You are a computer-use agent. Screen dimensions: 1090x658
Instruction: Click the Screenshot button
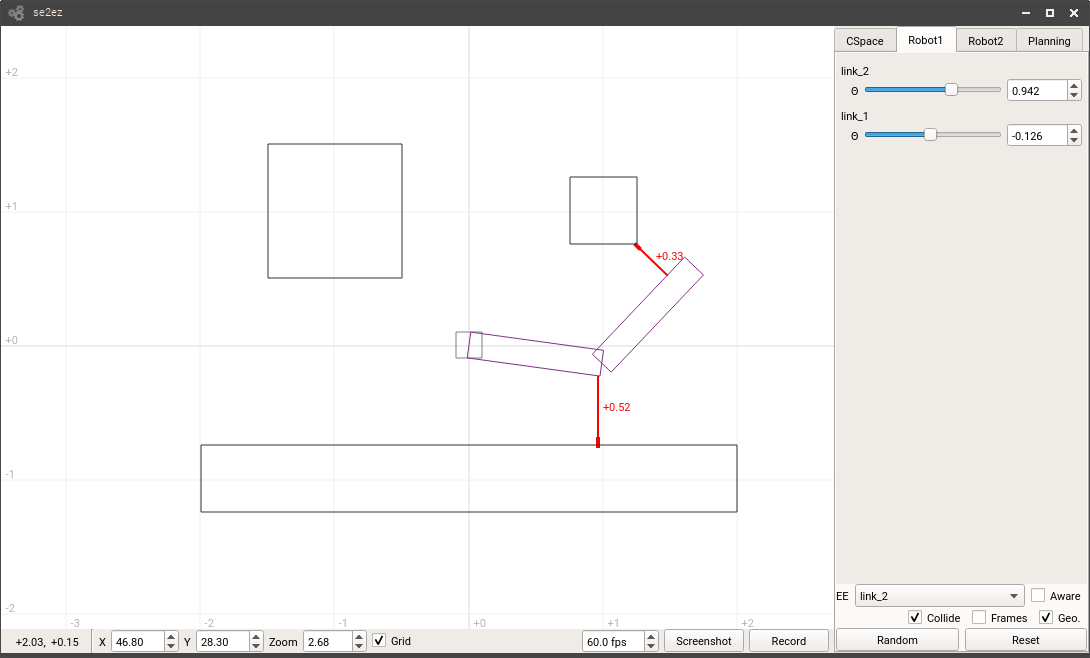704,641
